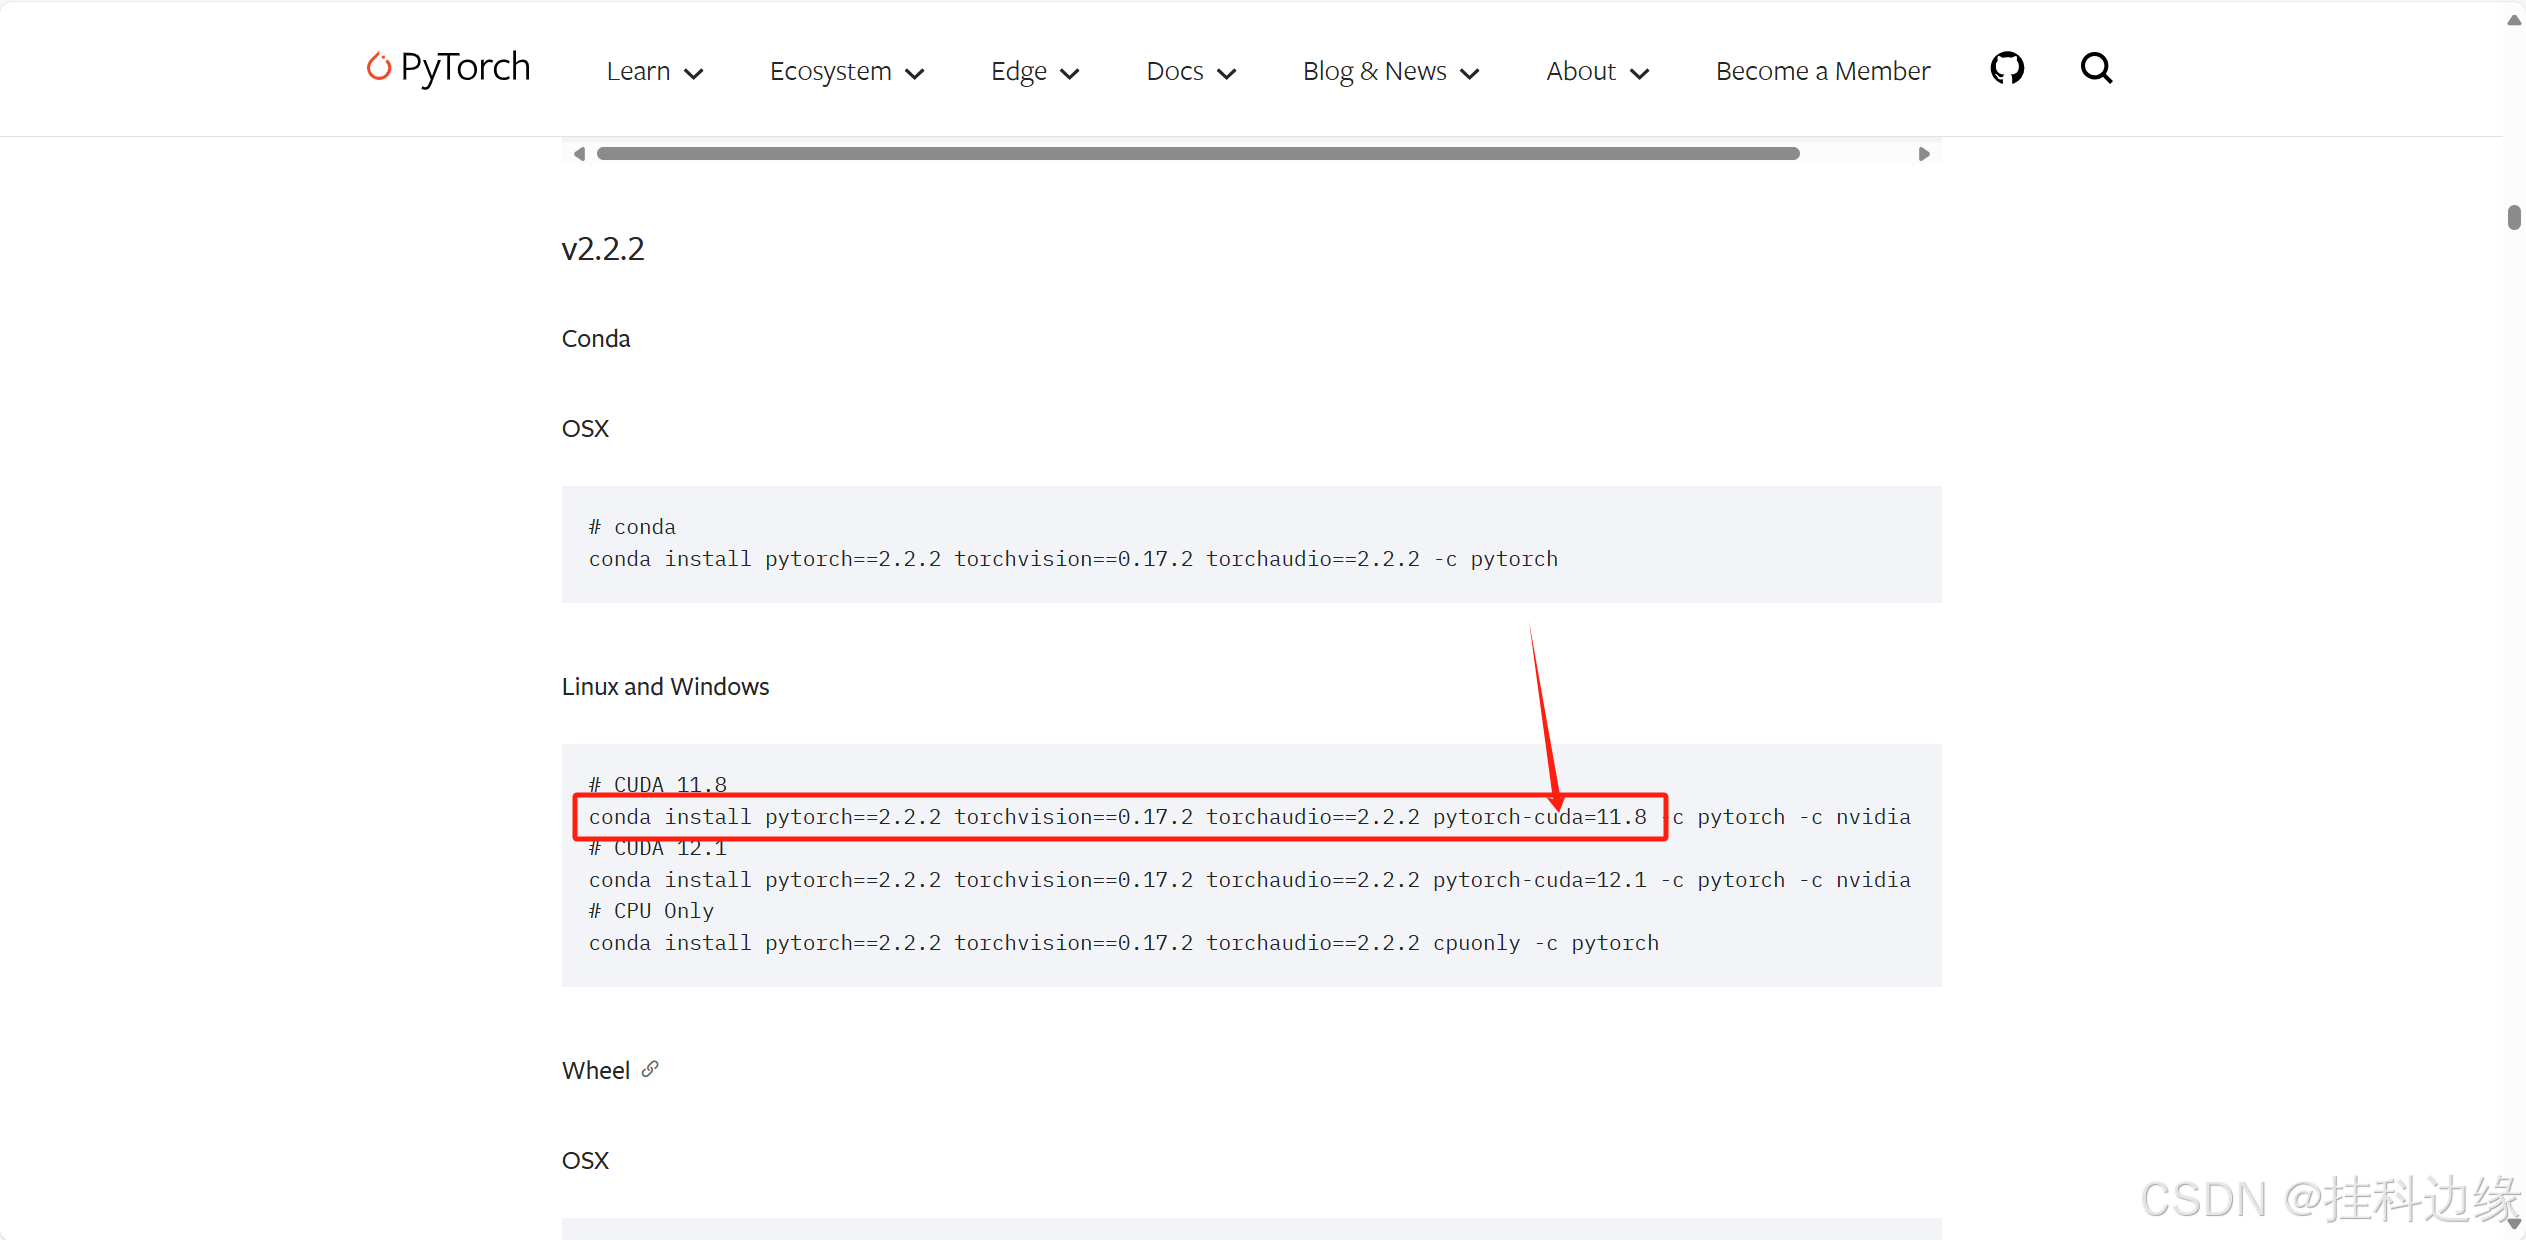2526x1240 pixels.
Task: Click the search magnifier icon
Action: 2096,69
